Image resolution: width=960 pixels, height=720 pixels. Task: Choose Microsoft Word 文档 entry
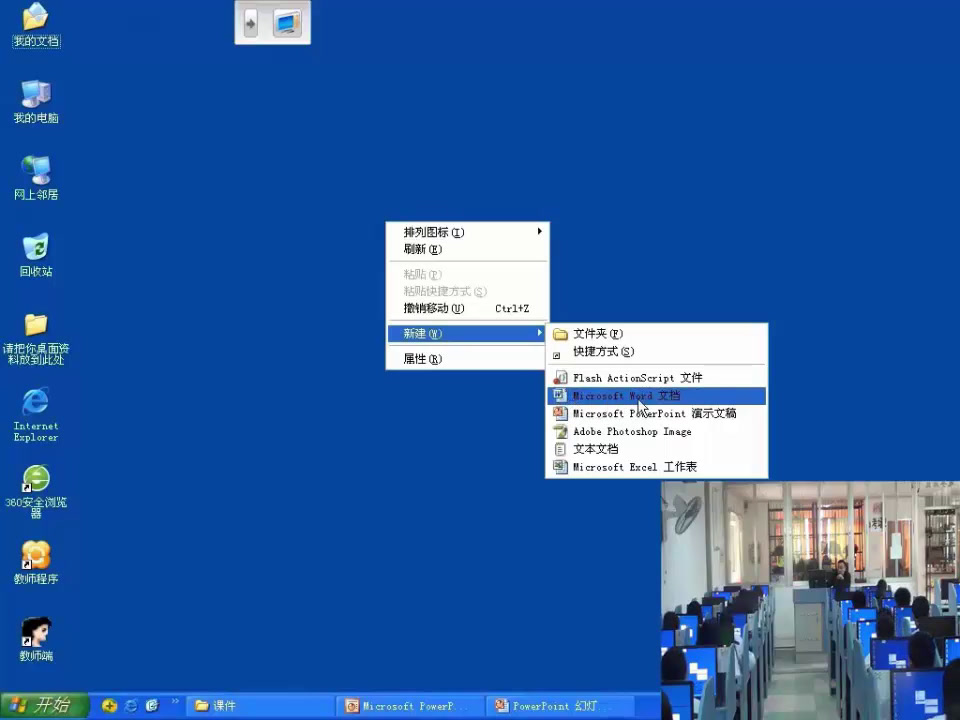point(656,396)
